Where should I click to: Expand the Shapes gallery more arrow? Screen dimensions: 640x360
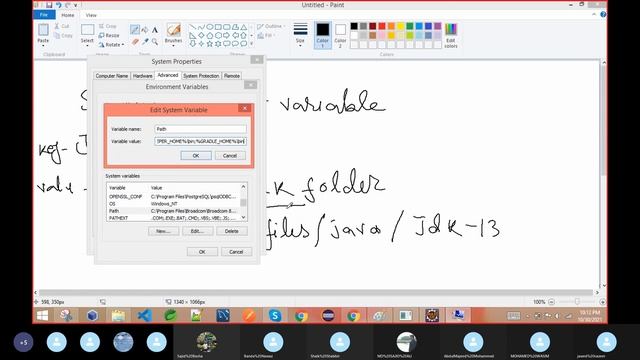click(x=251, y=44)
